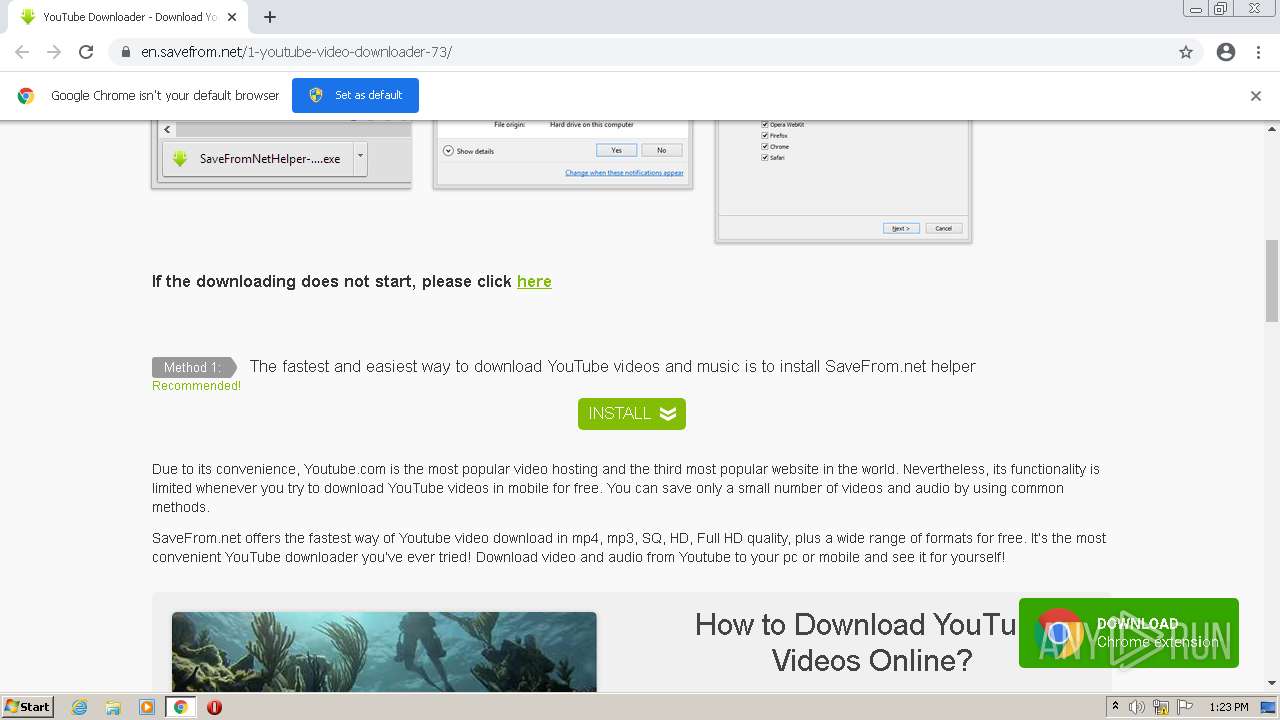Click the 1:23 PM system clock
This screenshot has height=720, width=1280.
[x=1229, y=707]
